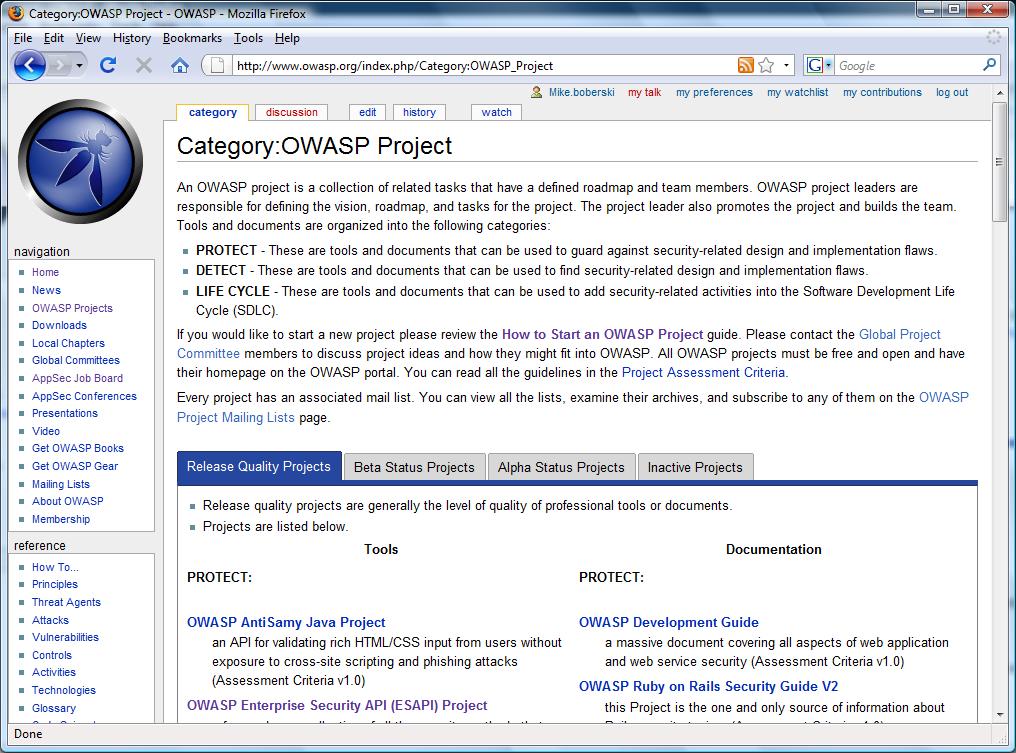The width and height of the screenshot is (1016, 753).
Task: Click the watch tab
Action: tap(496, 112)
